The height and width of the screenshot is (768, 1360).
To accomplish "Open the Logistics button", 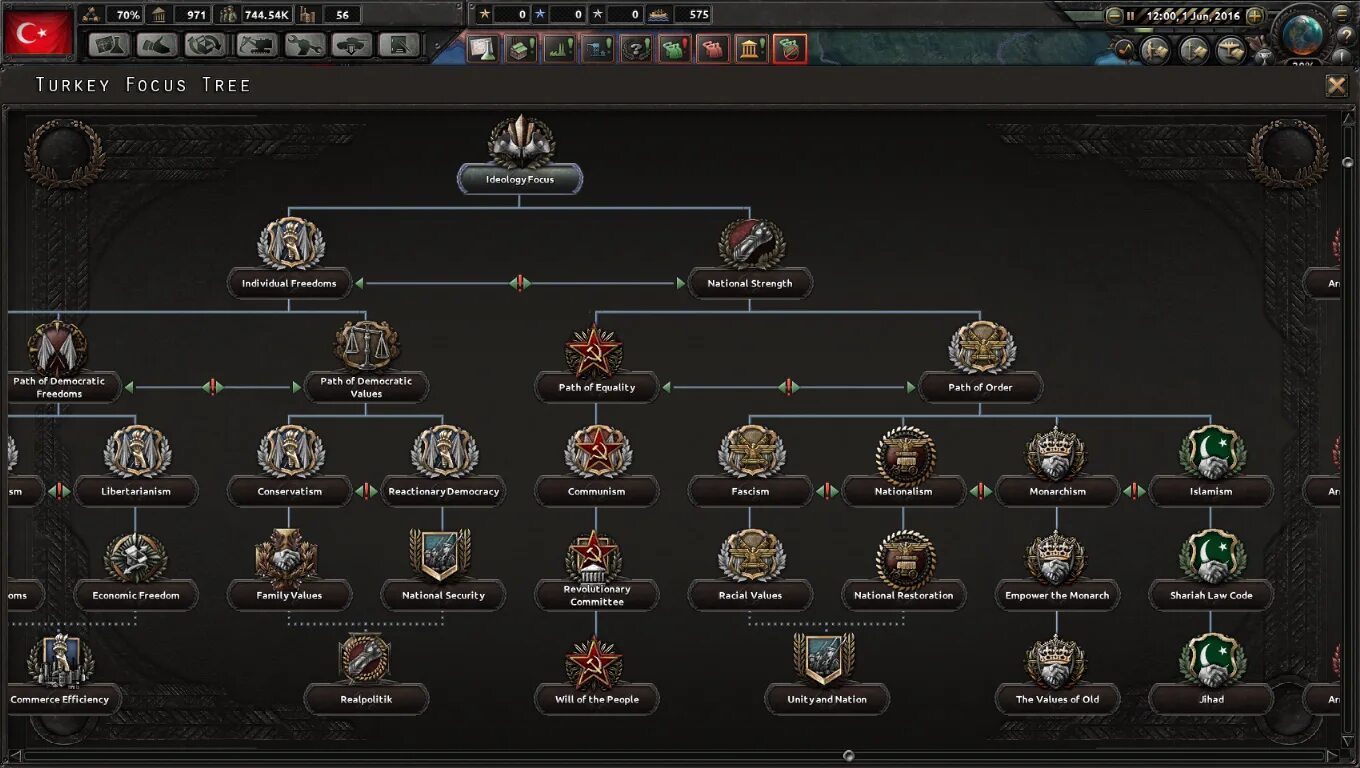I will (400, 45).
